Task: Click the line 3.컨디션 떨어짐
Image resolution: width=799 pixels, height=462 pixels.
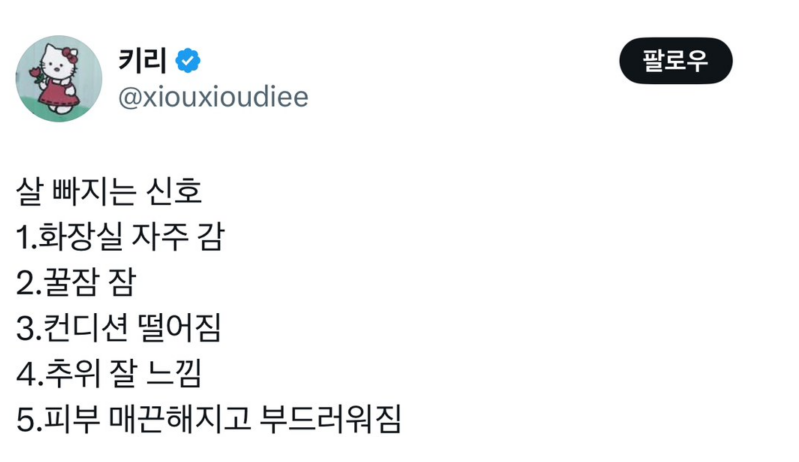Action: click(x=118, y=329)
